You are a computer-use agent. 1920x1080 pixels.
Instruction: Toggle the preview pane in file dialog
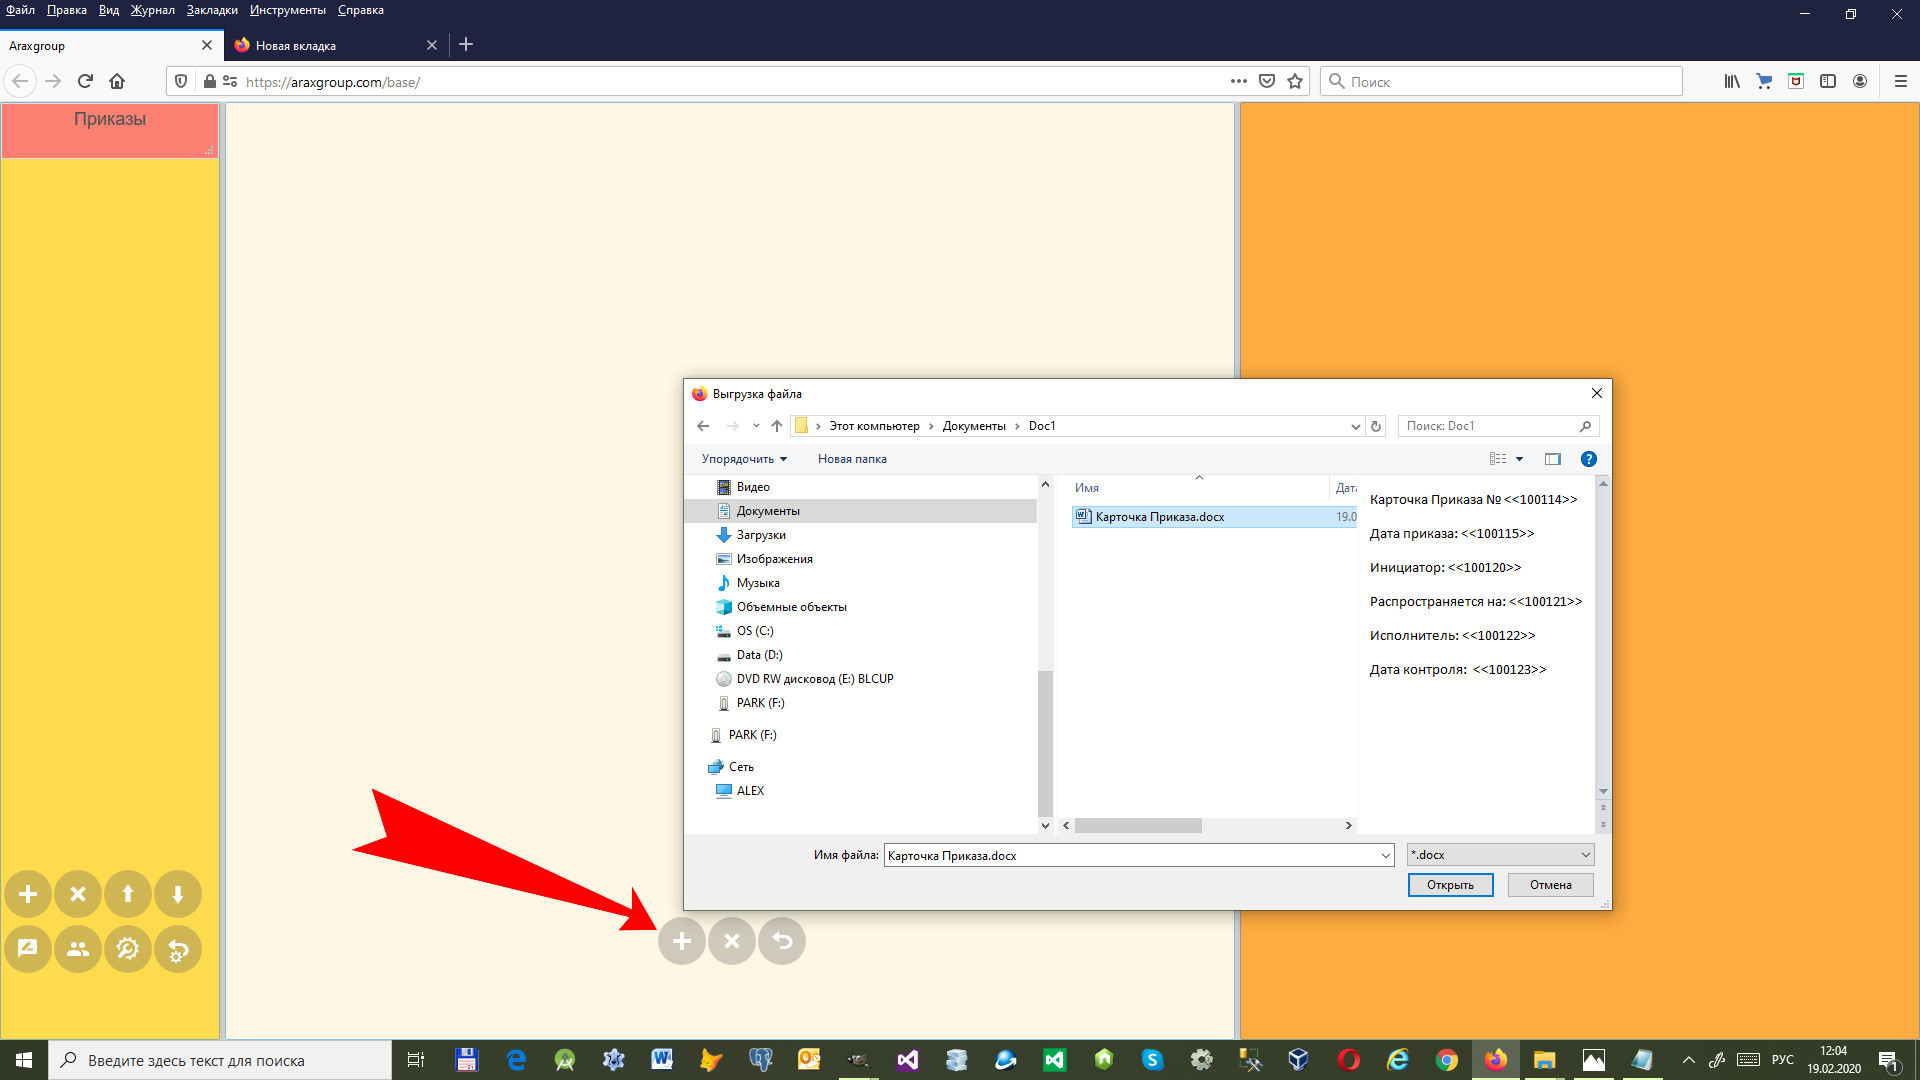[x=1552, y=459]
